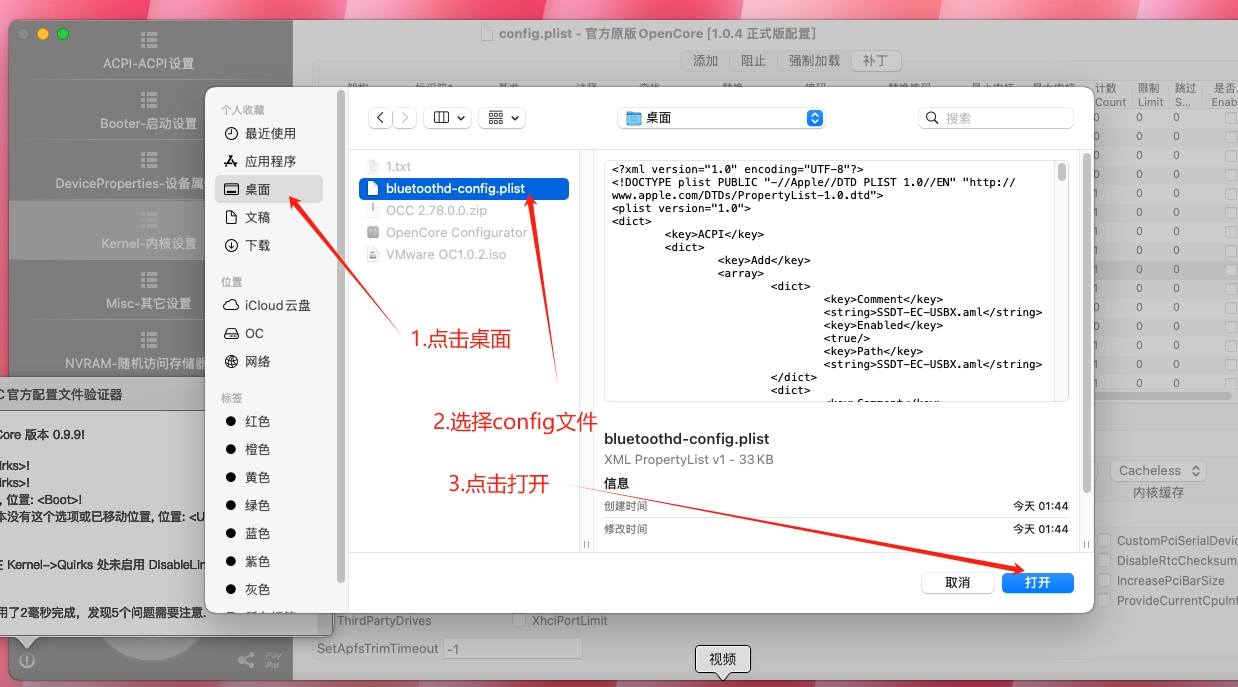Open ACPI-ACPI设置 section
Image resolution: width=1238 pixels, height=687 pixels.
[x=149, y=50]
